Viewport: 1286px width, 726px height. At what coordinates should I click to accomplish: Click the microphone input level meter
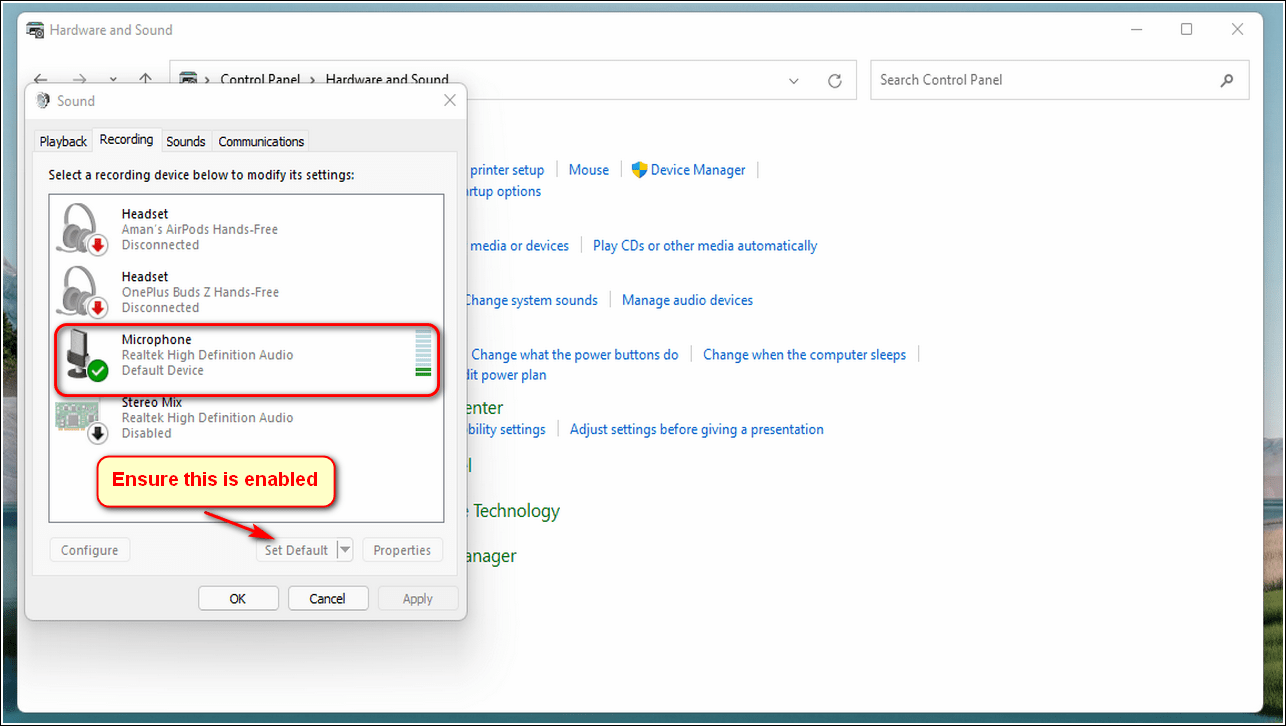pos(422,355)
